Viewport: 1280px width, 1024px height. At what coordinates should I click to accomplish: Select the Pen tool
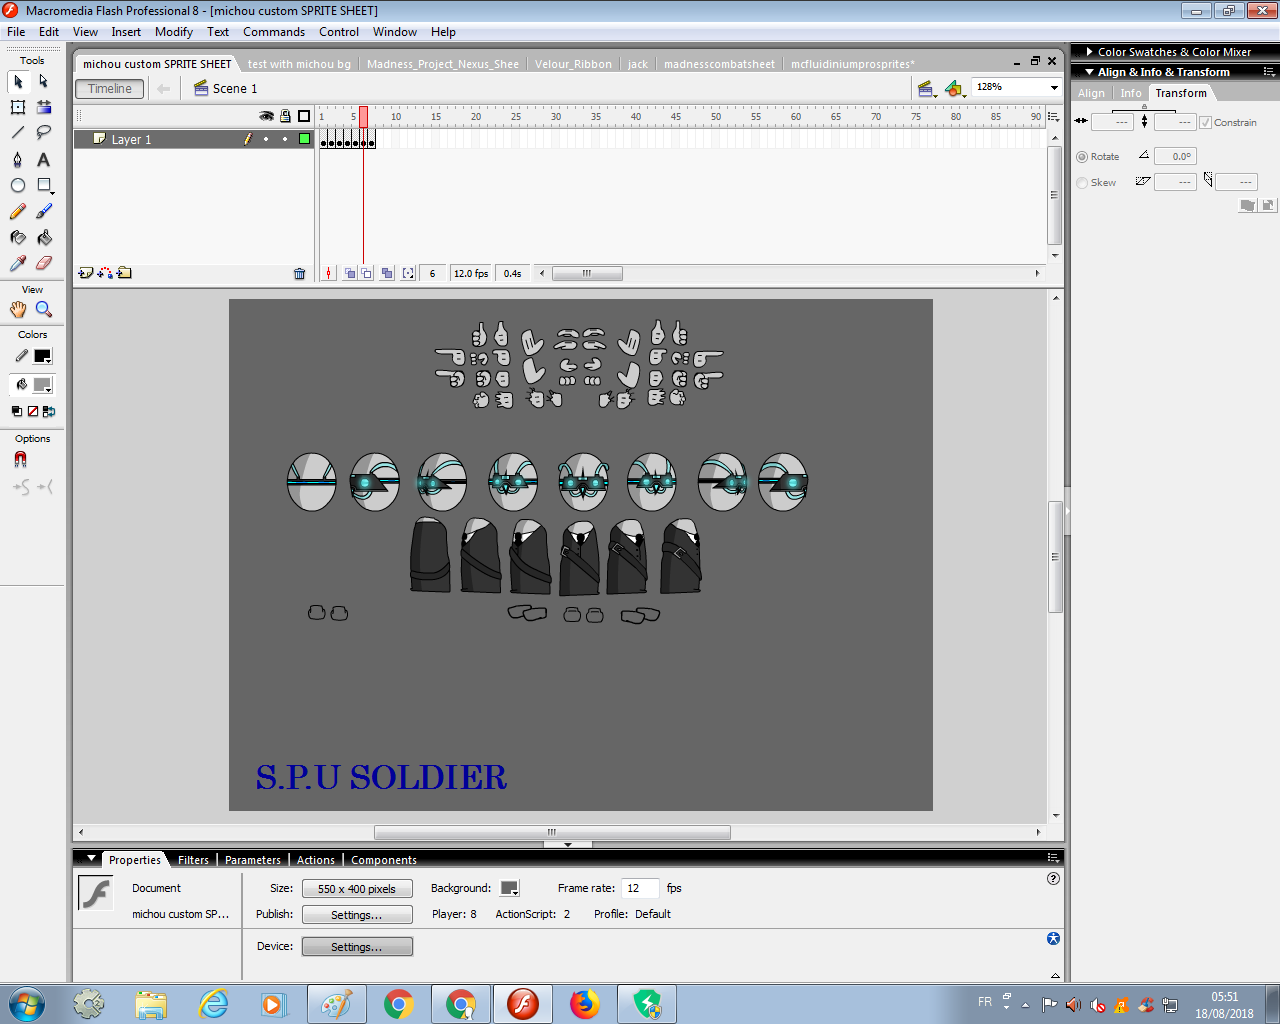click(x=18, y=159)
